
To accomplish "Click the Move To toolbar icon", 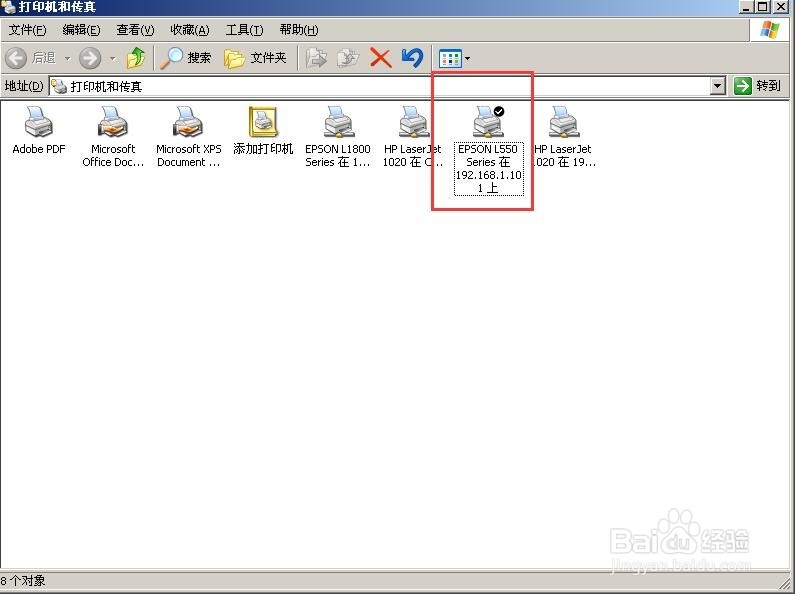I will [x=316, y=58].
